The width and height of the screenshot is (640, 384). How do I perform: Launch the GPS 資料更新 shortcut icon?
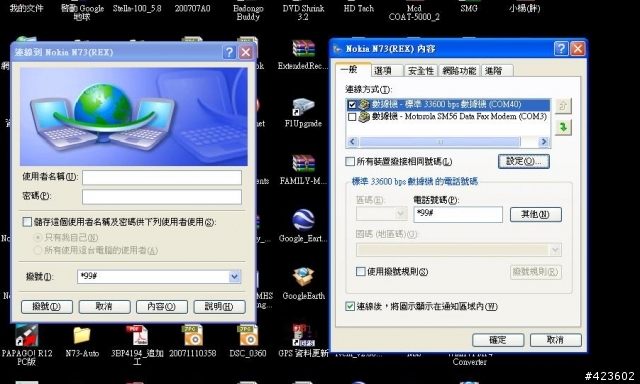302,335
